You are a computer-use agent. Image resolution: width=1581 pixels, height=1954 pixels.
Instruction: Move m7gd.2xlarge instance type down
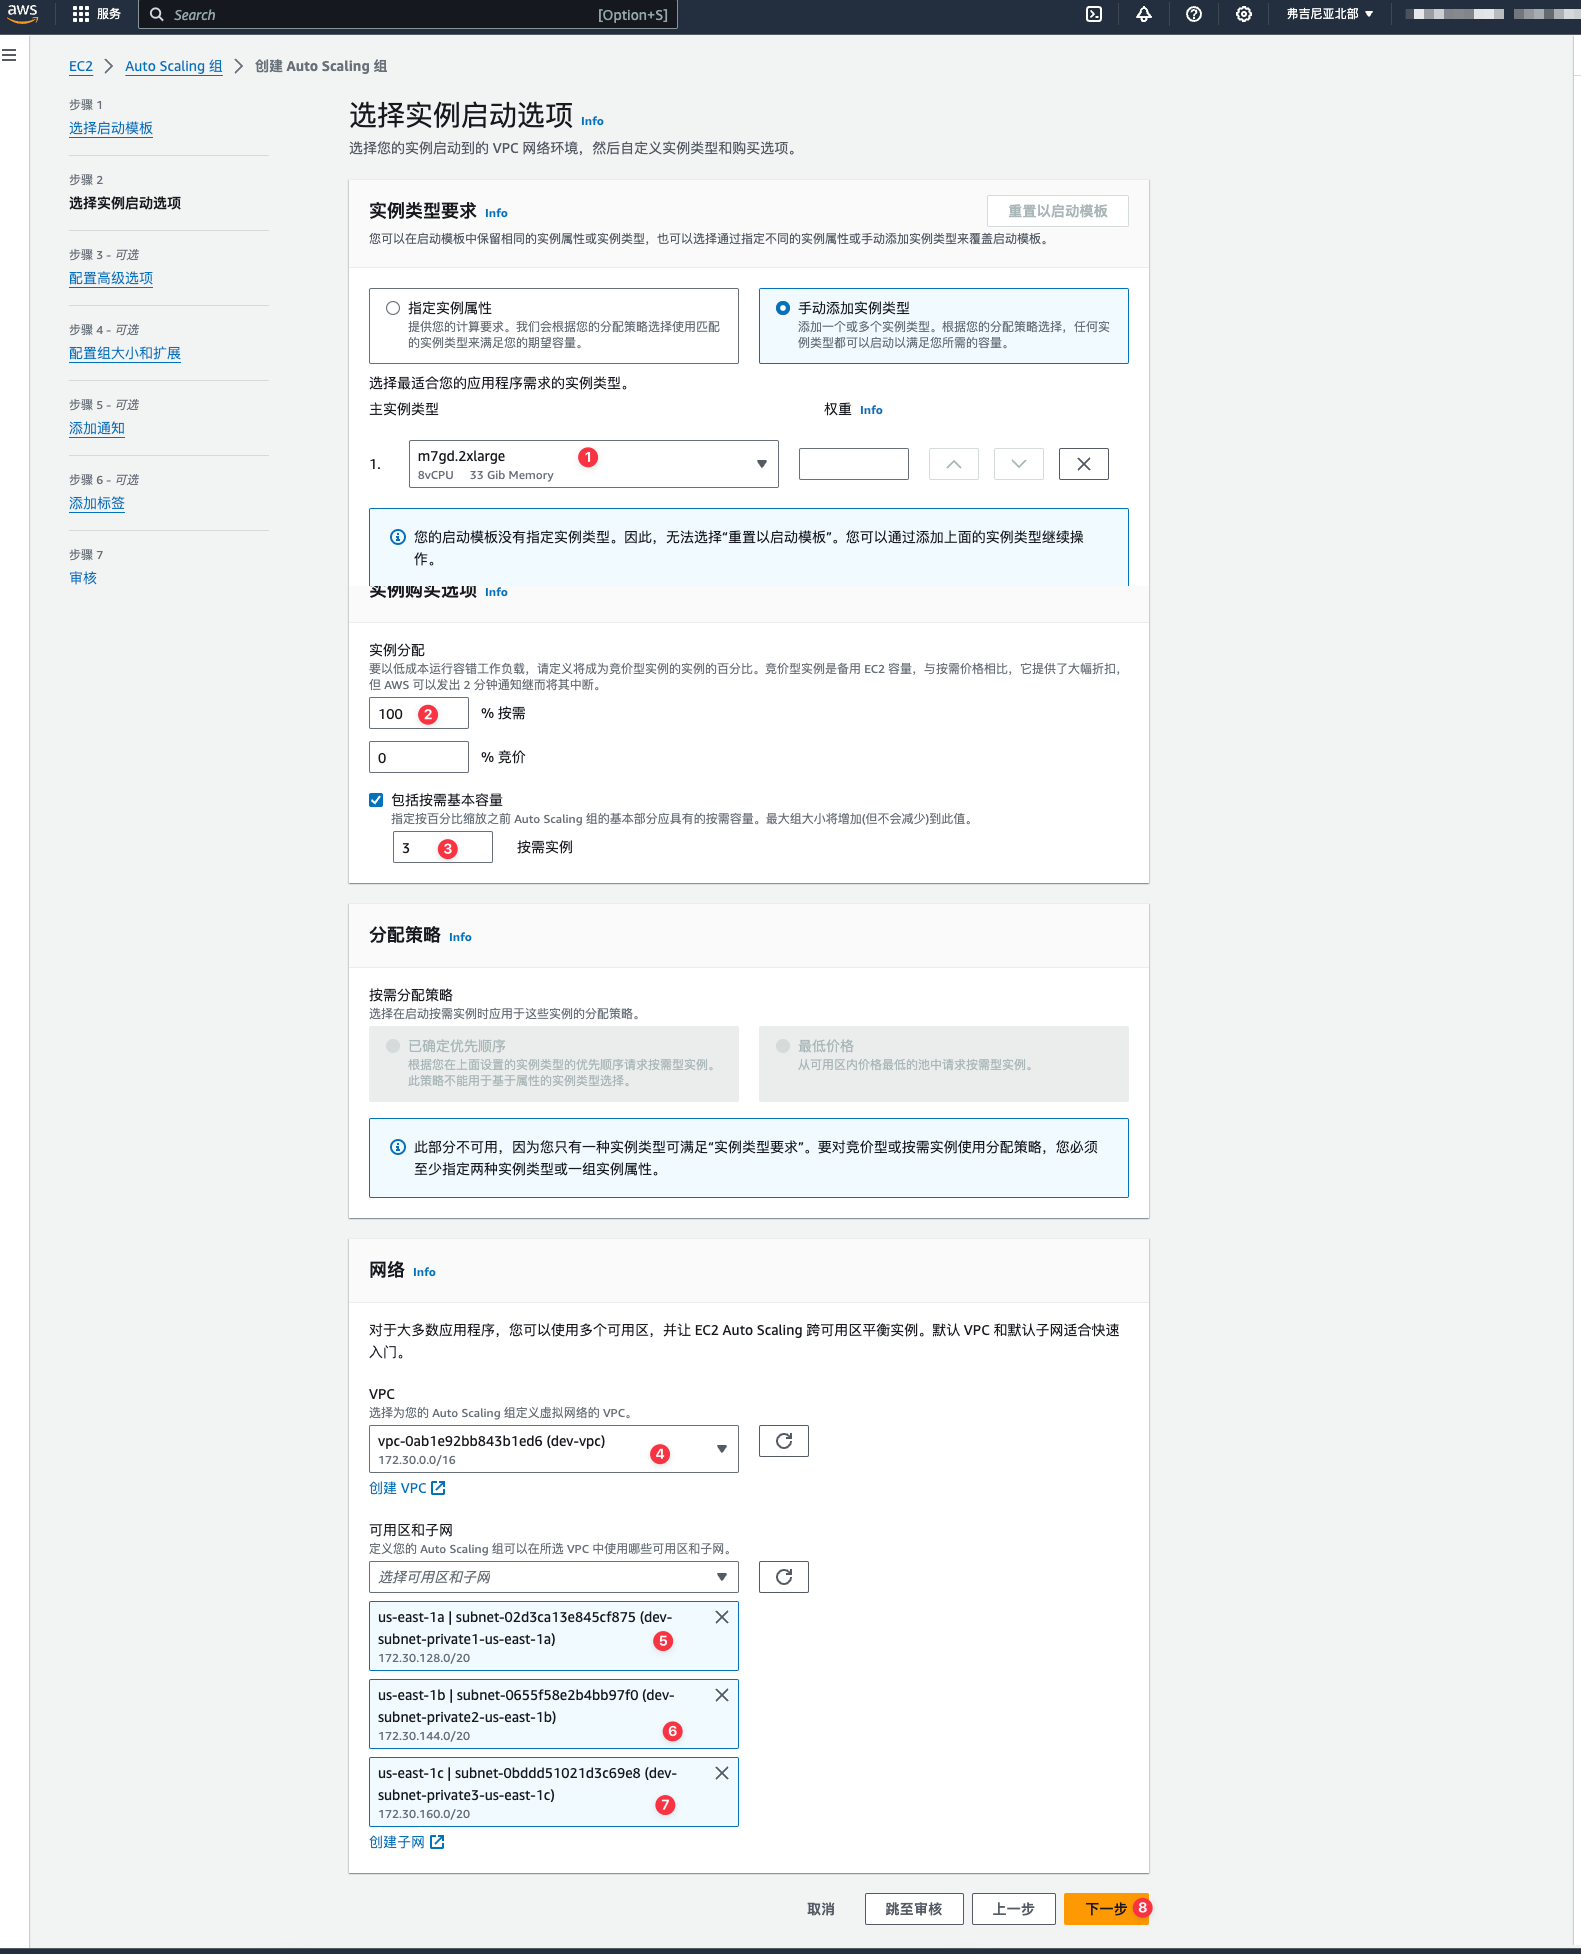point(1019,464)
